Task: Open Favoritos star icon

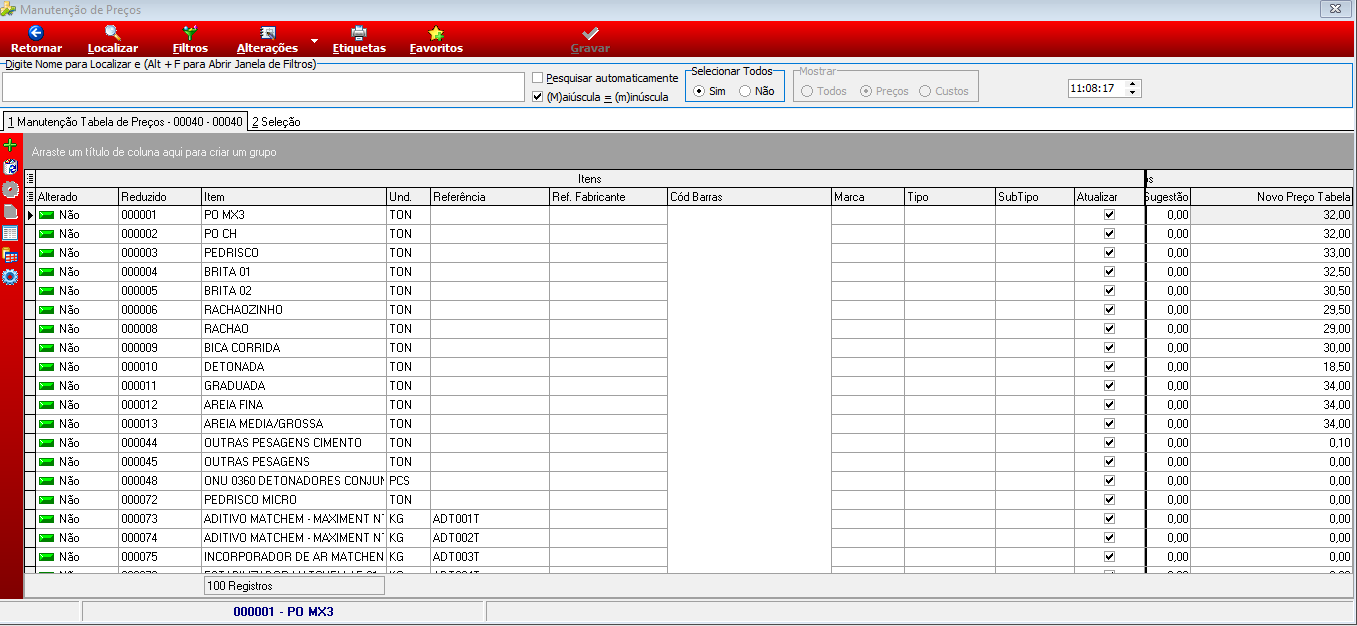Action: tap(436, 33)
